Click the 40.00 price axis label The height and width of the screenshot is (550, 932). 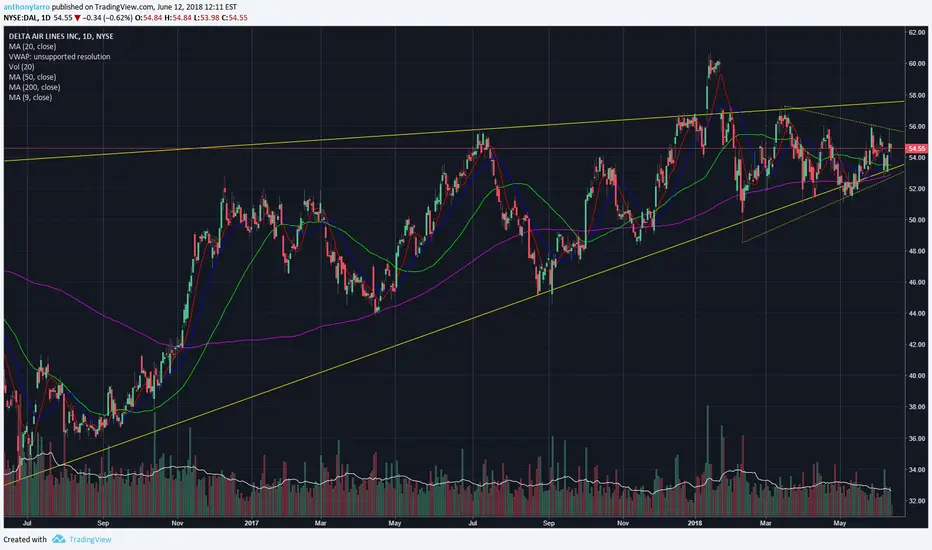917,376
